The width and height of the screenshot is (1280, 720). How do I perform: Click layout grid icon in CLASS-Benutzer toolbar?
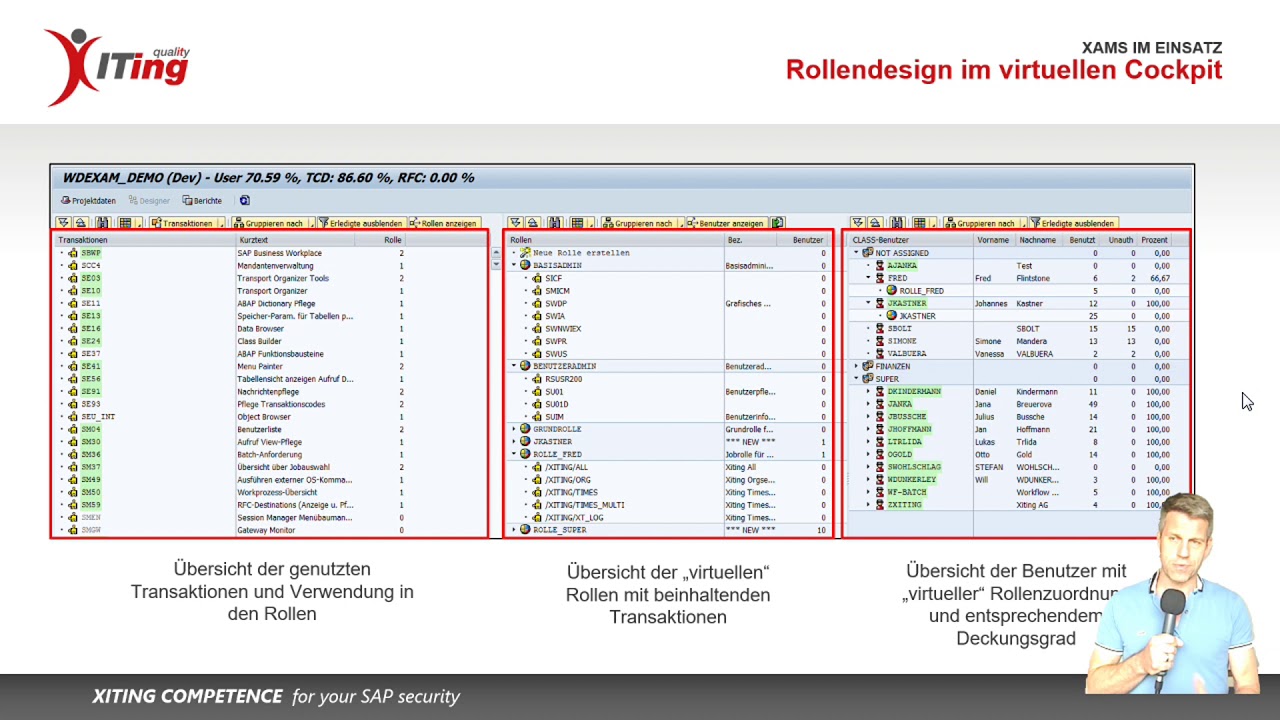[919, 223]
